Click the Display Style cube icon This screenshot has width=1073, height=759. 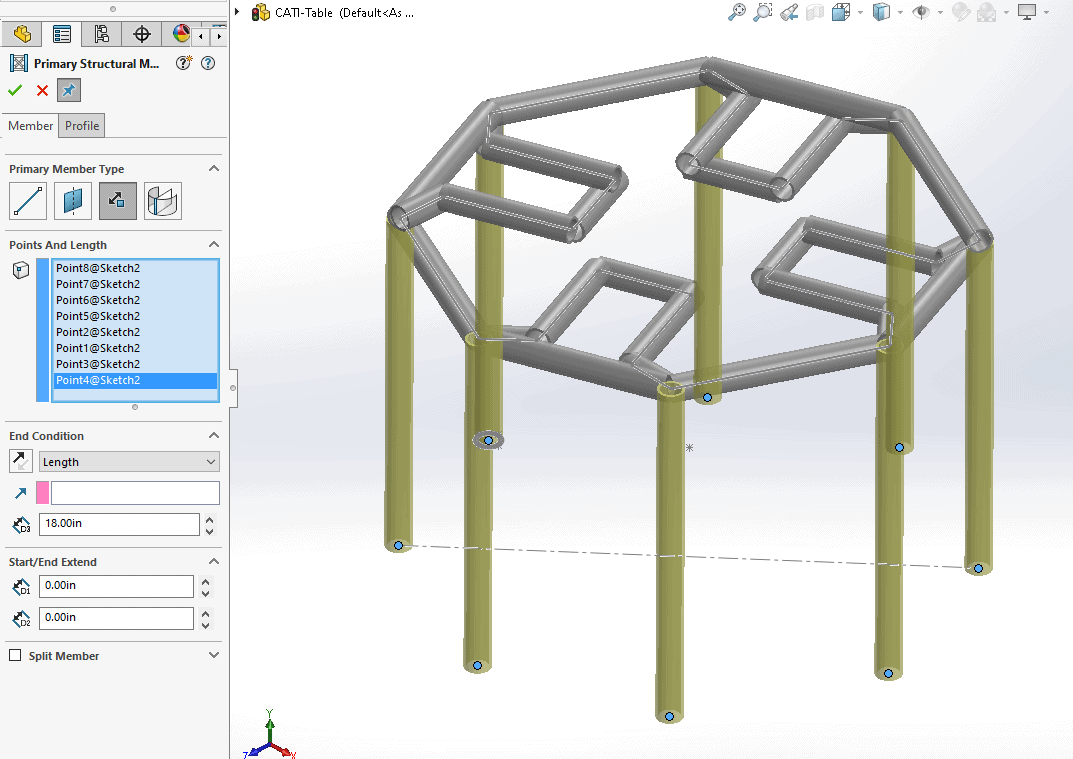[x=881, y=12]
